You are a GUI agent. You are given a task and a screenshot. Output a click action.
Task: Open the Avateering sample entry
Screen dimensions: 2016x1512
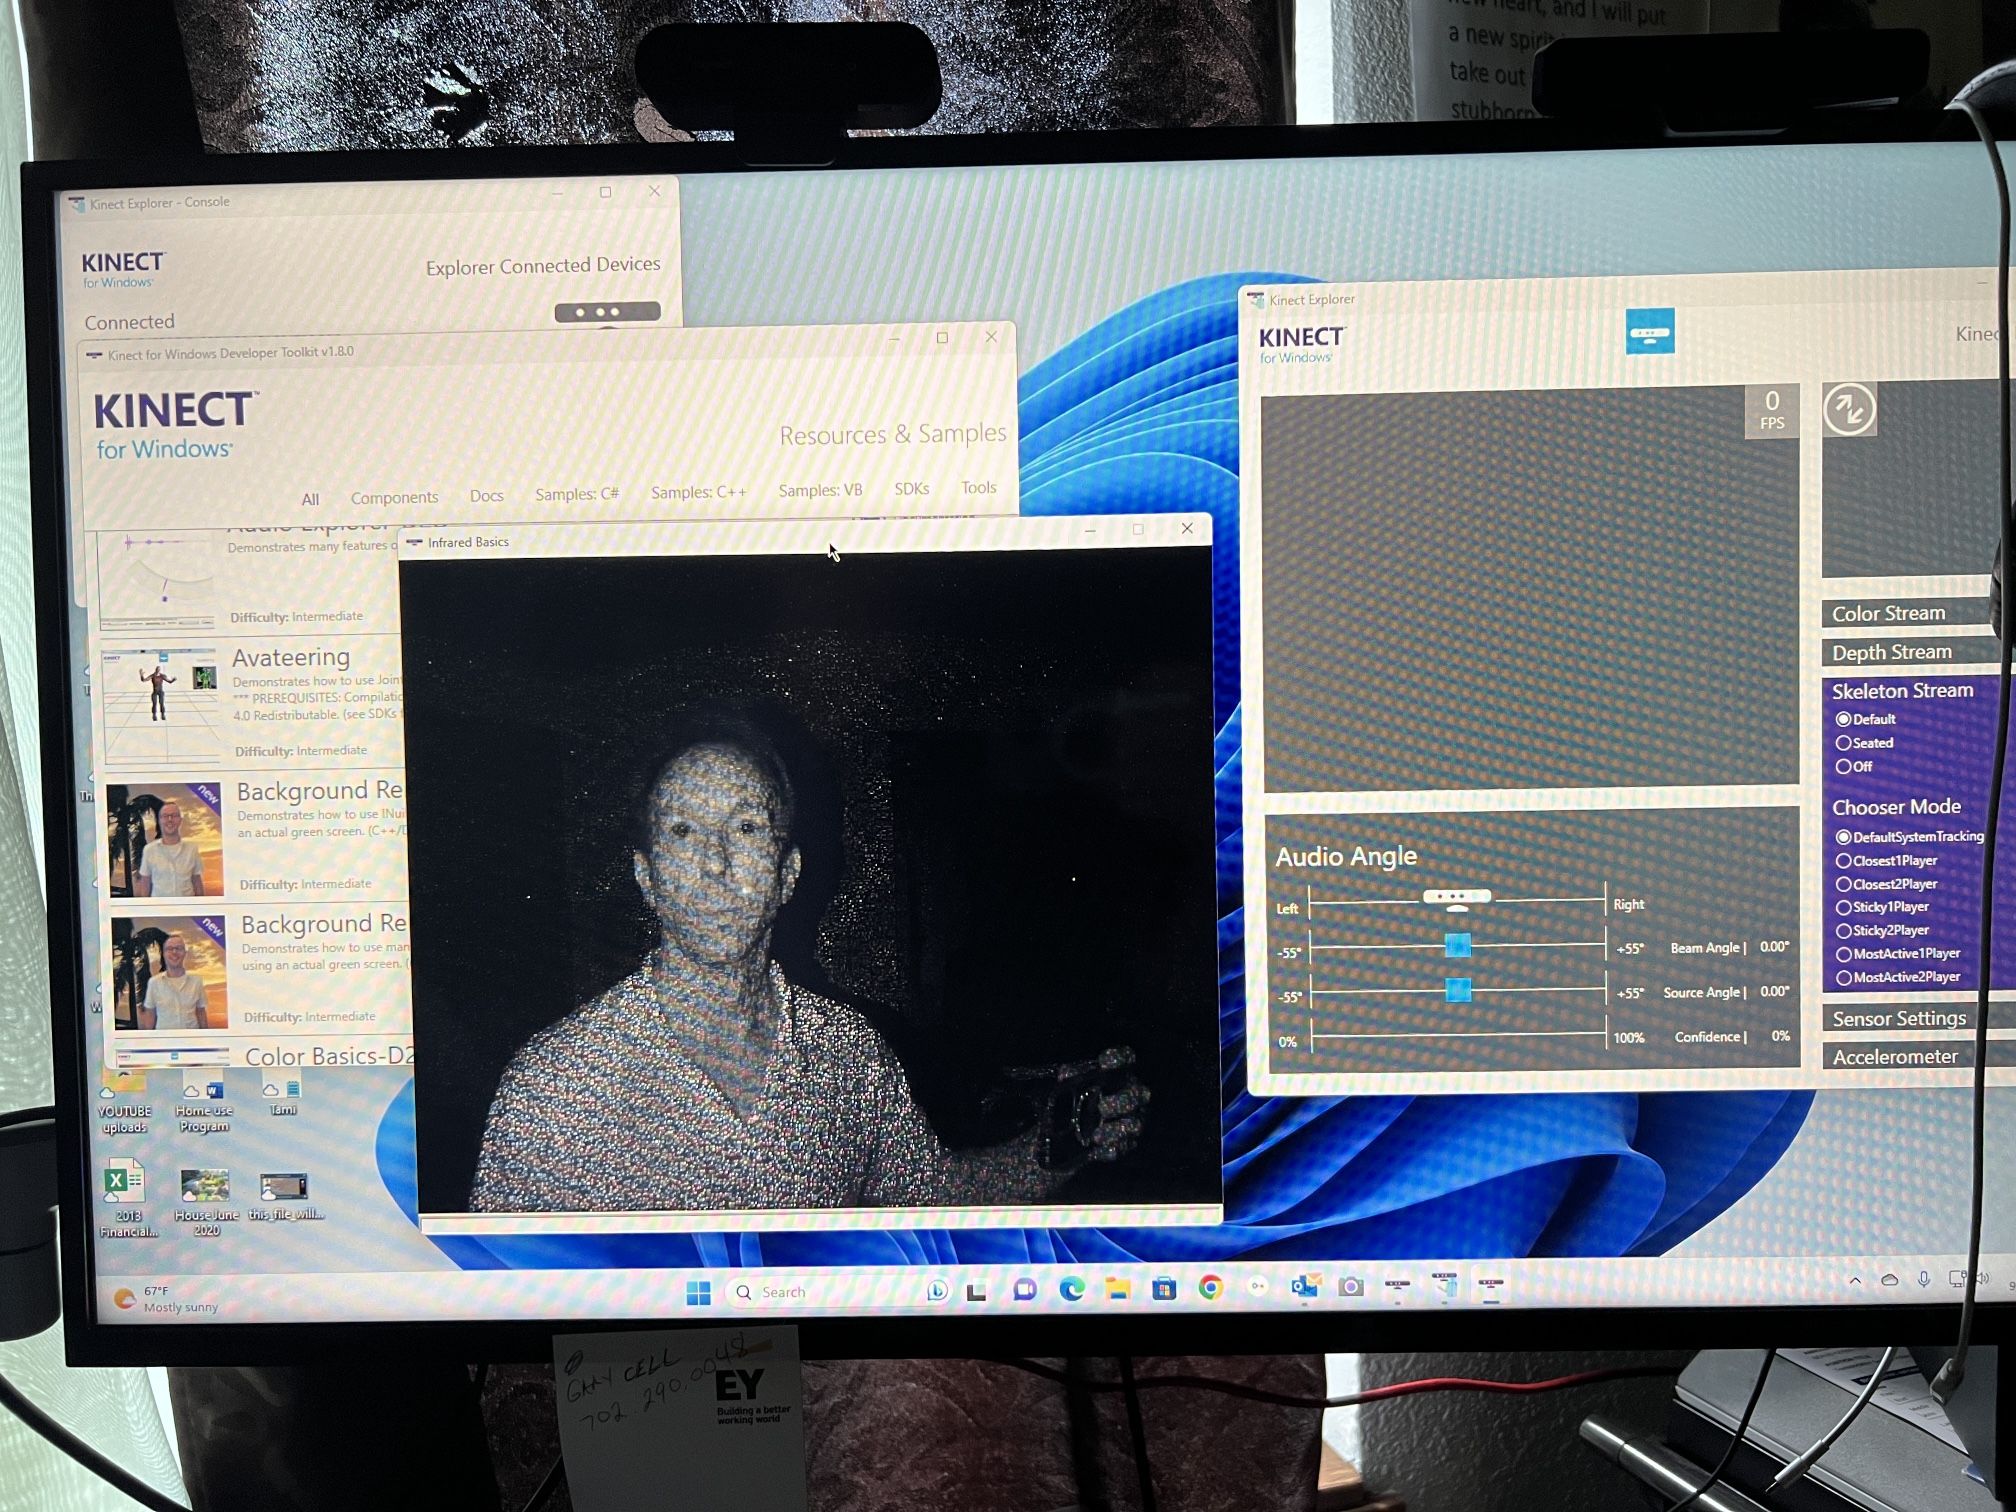(290, 657)
